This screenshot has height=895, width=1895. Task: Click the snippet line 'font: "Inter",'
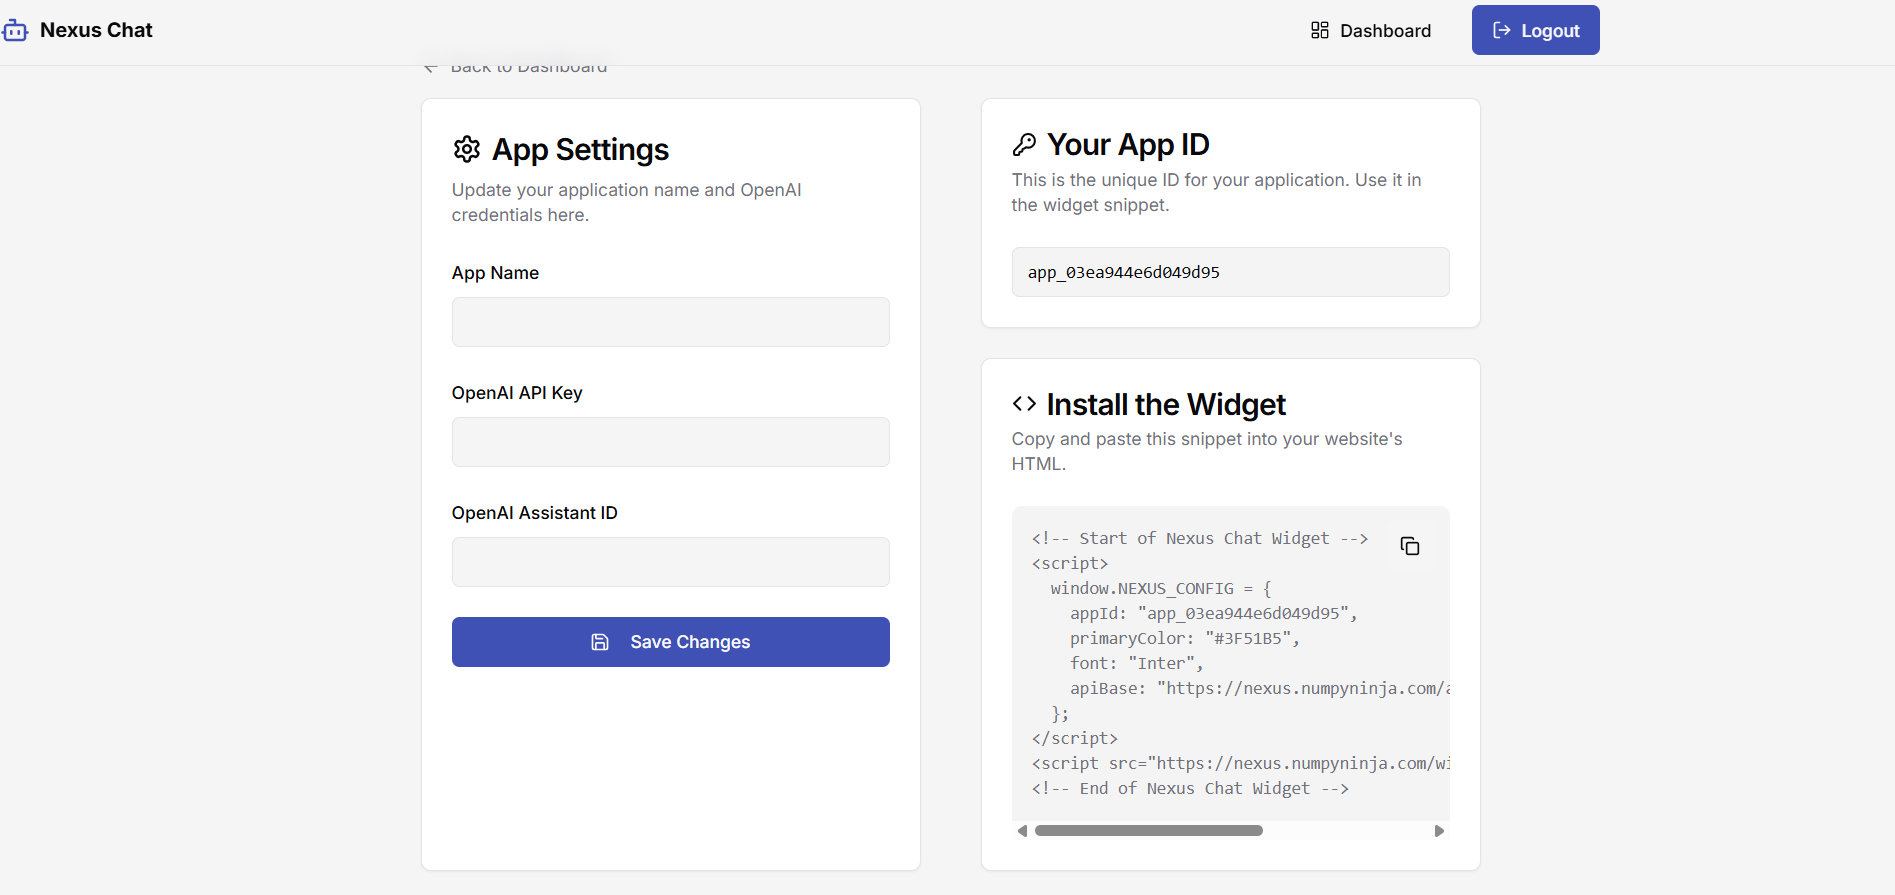1137,664
